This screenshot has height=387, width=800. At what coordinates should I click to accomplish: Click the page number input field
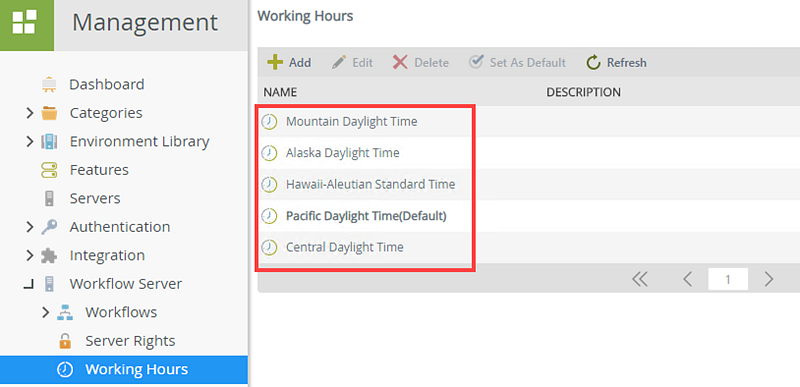(x=728, y=279)
